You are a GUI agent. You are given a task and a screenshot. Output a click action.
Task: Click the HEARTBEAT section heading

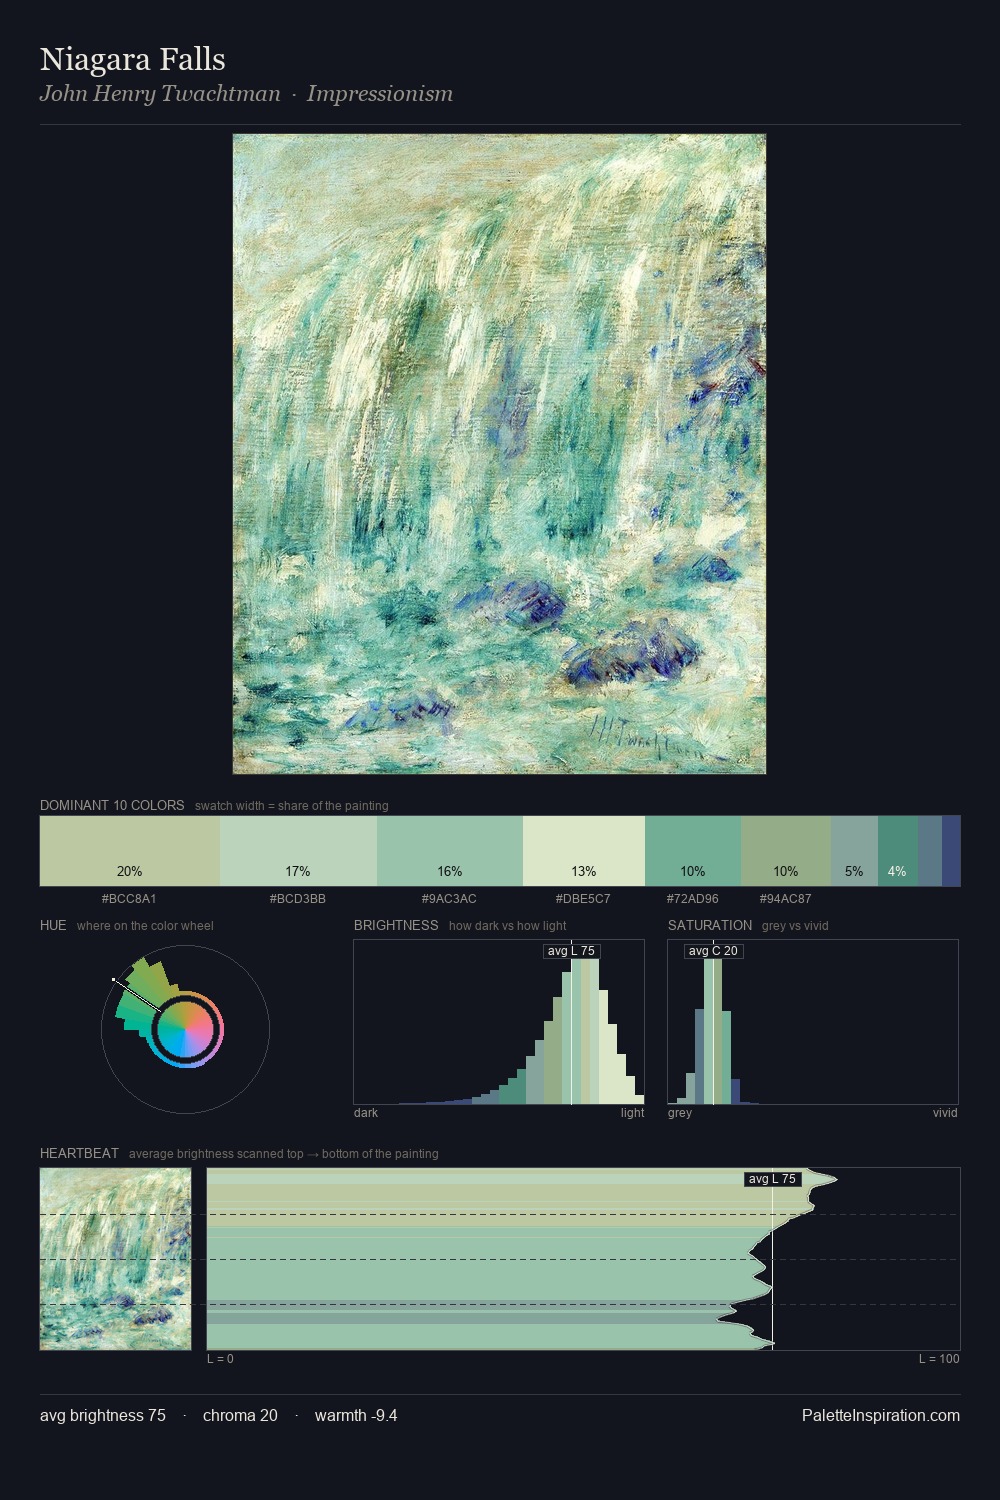coord(79,1153)
